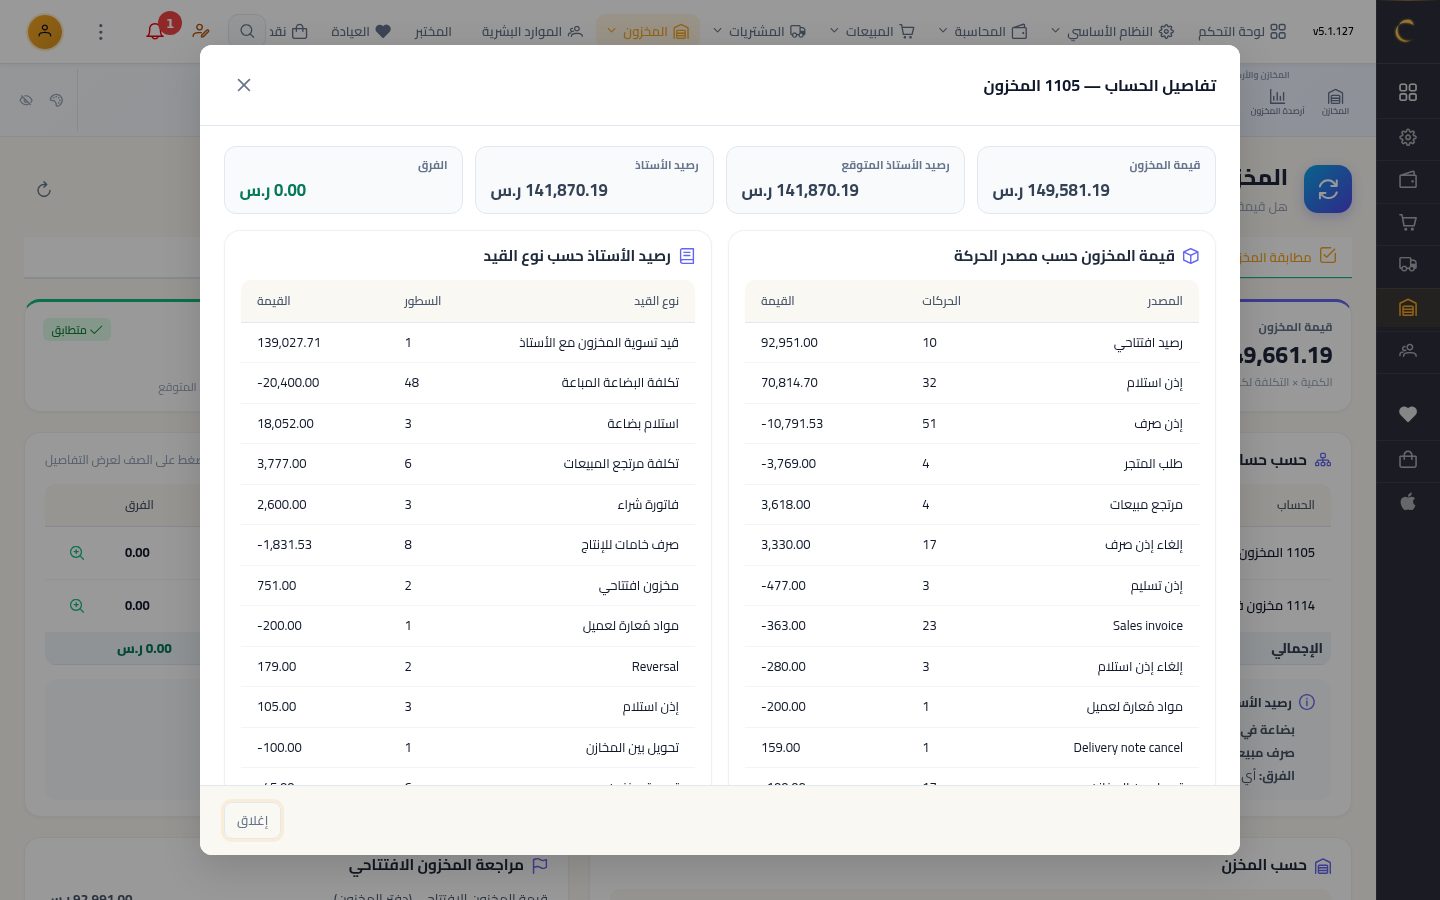The image size is (1440, 900).
Task: Click the sidebar apple icon
Action: pyautogui.click(x=1408, y=502)
